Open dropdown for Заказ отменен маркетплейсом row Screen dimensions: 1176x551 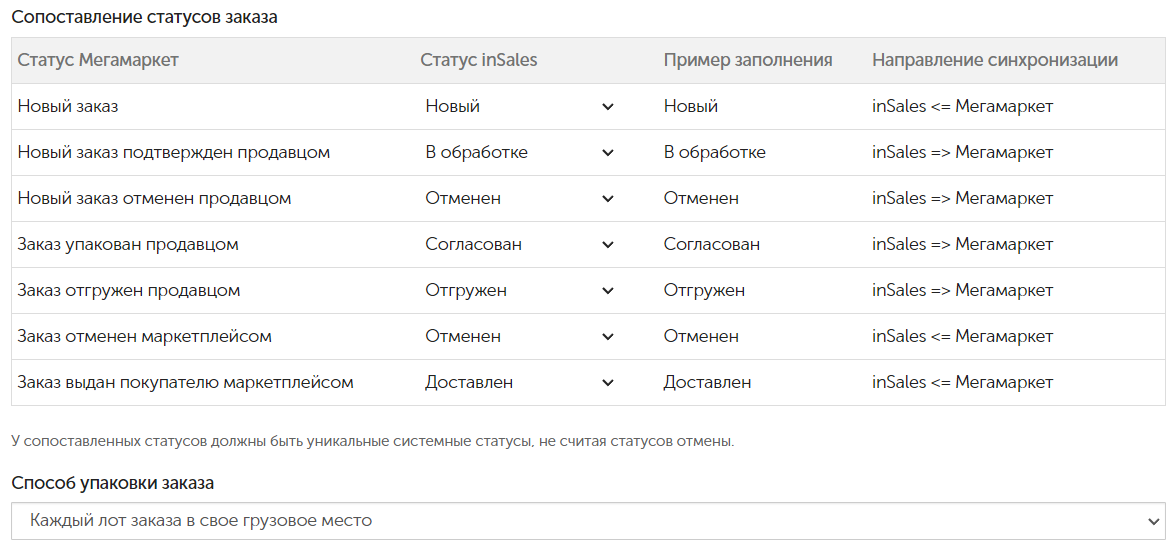(x=519, y=337)
